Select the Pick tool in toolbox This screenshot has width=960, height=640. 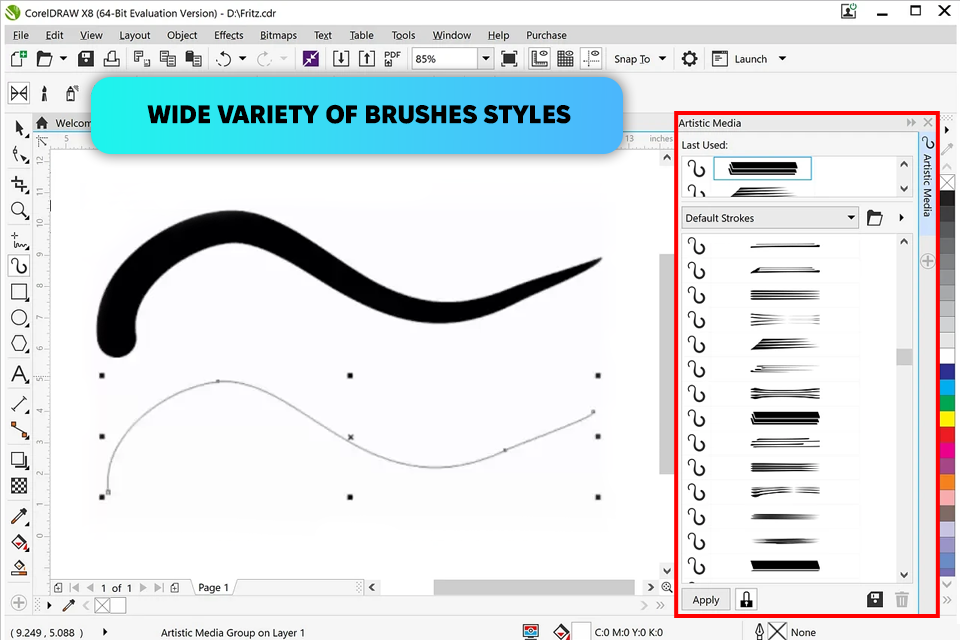tap(20, 127)
